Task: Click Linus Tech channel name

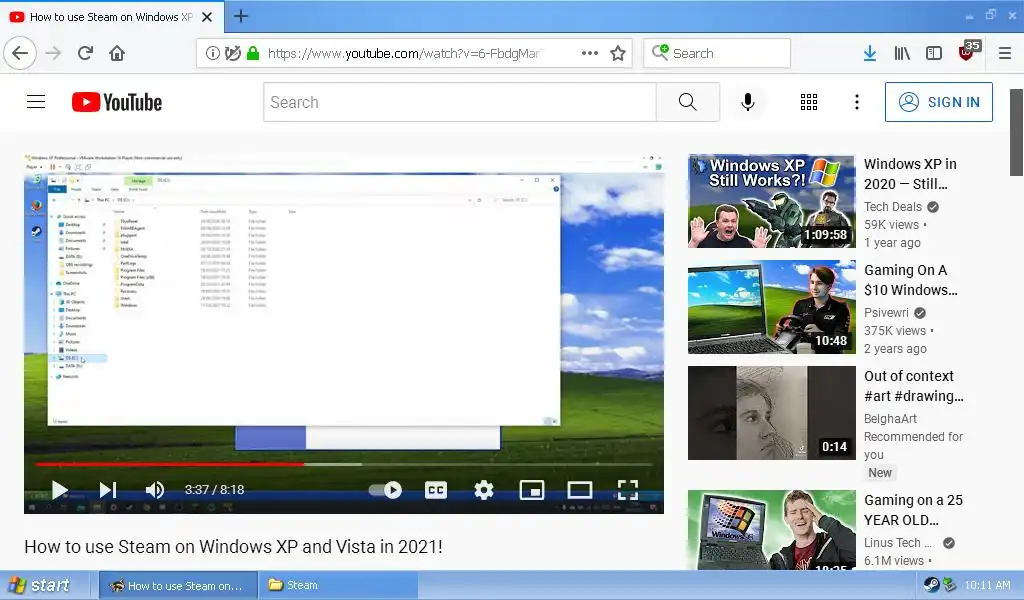Action: (x=898, y=543)
